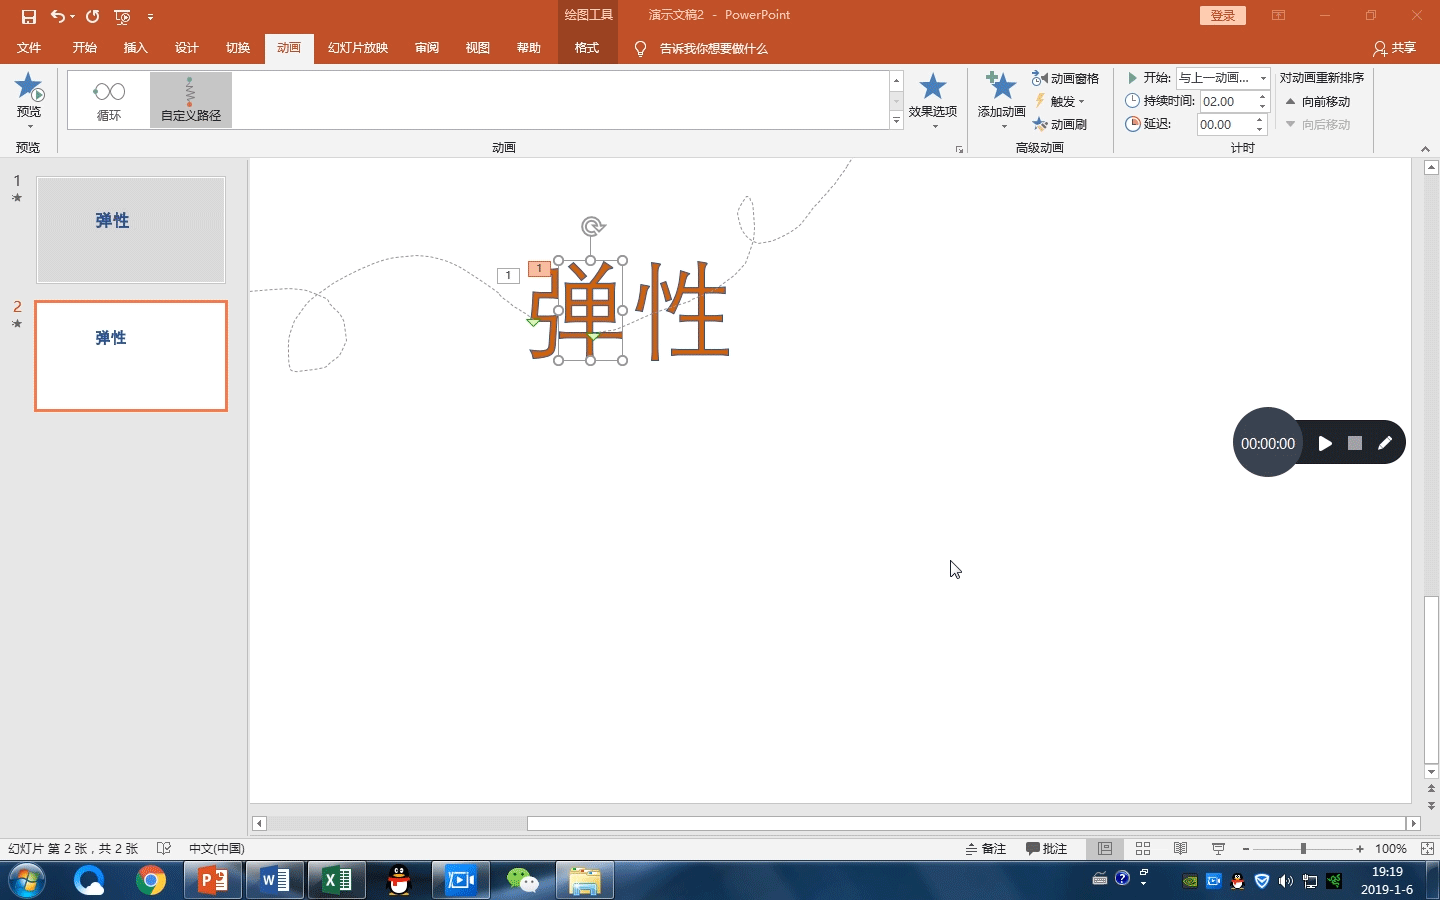Open the Animation Pane
This screenshot has height=900, width=1440.
(1066, 78)
